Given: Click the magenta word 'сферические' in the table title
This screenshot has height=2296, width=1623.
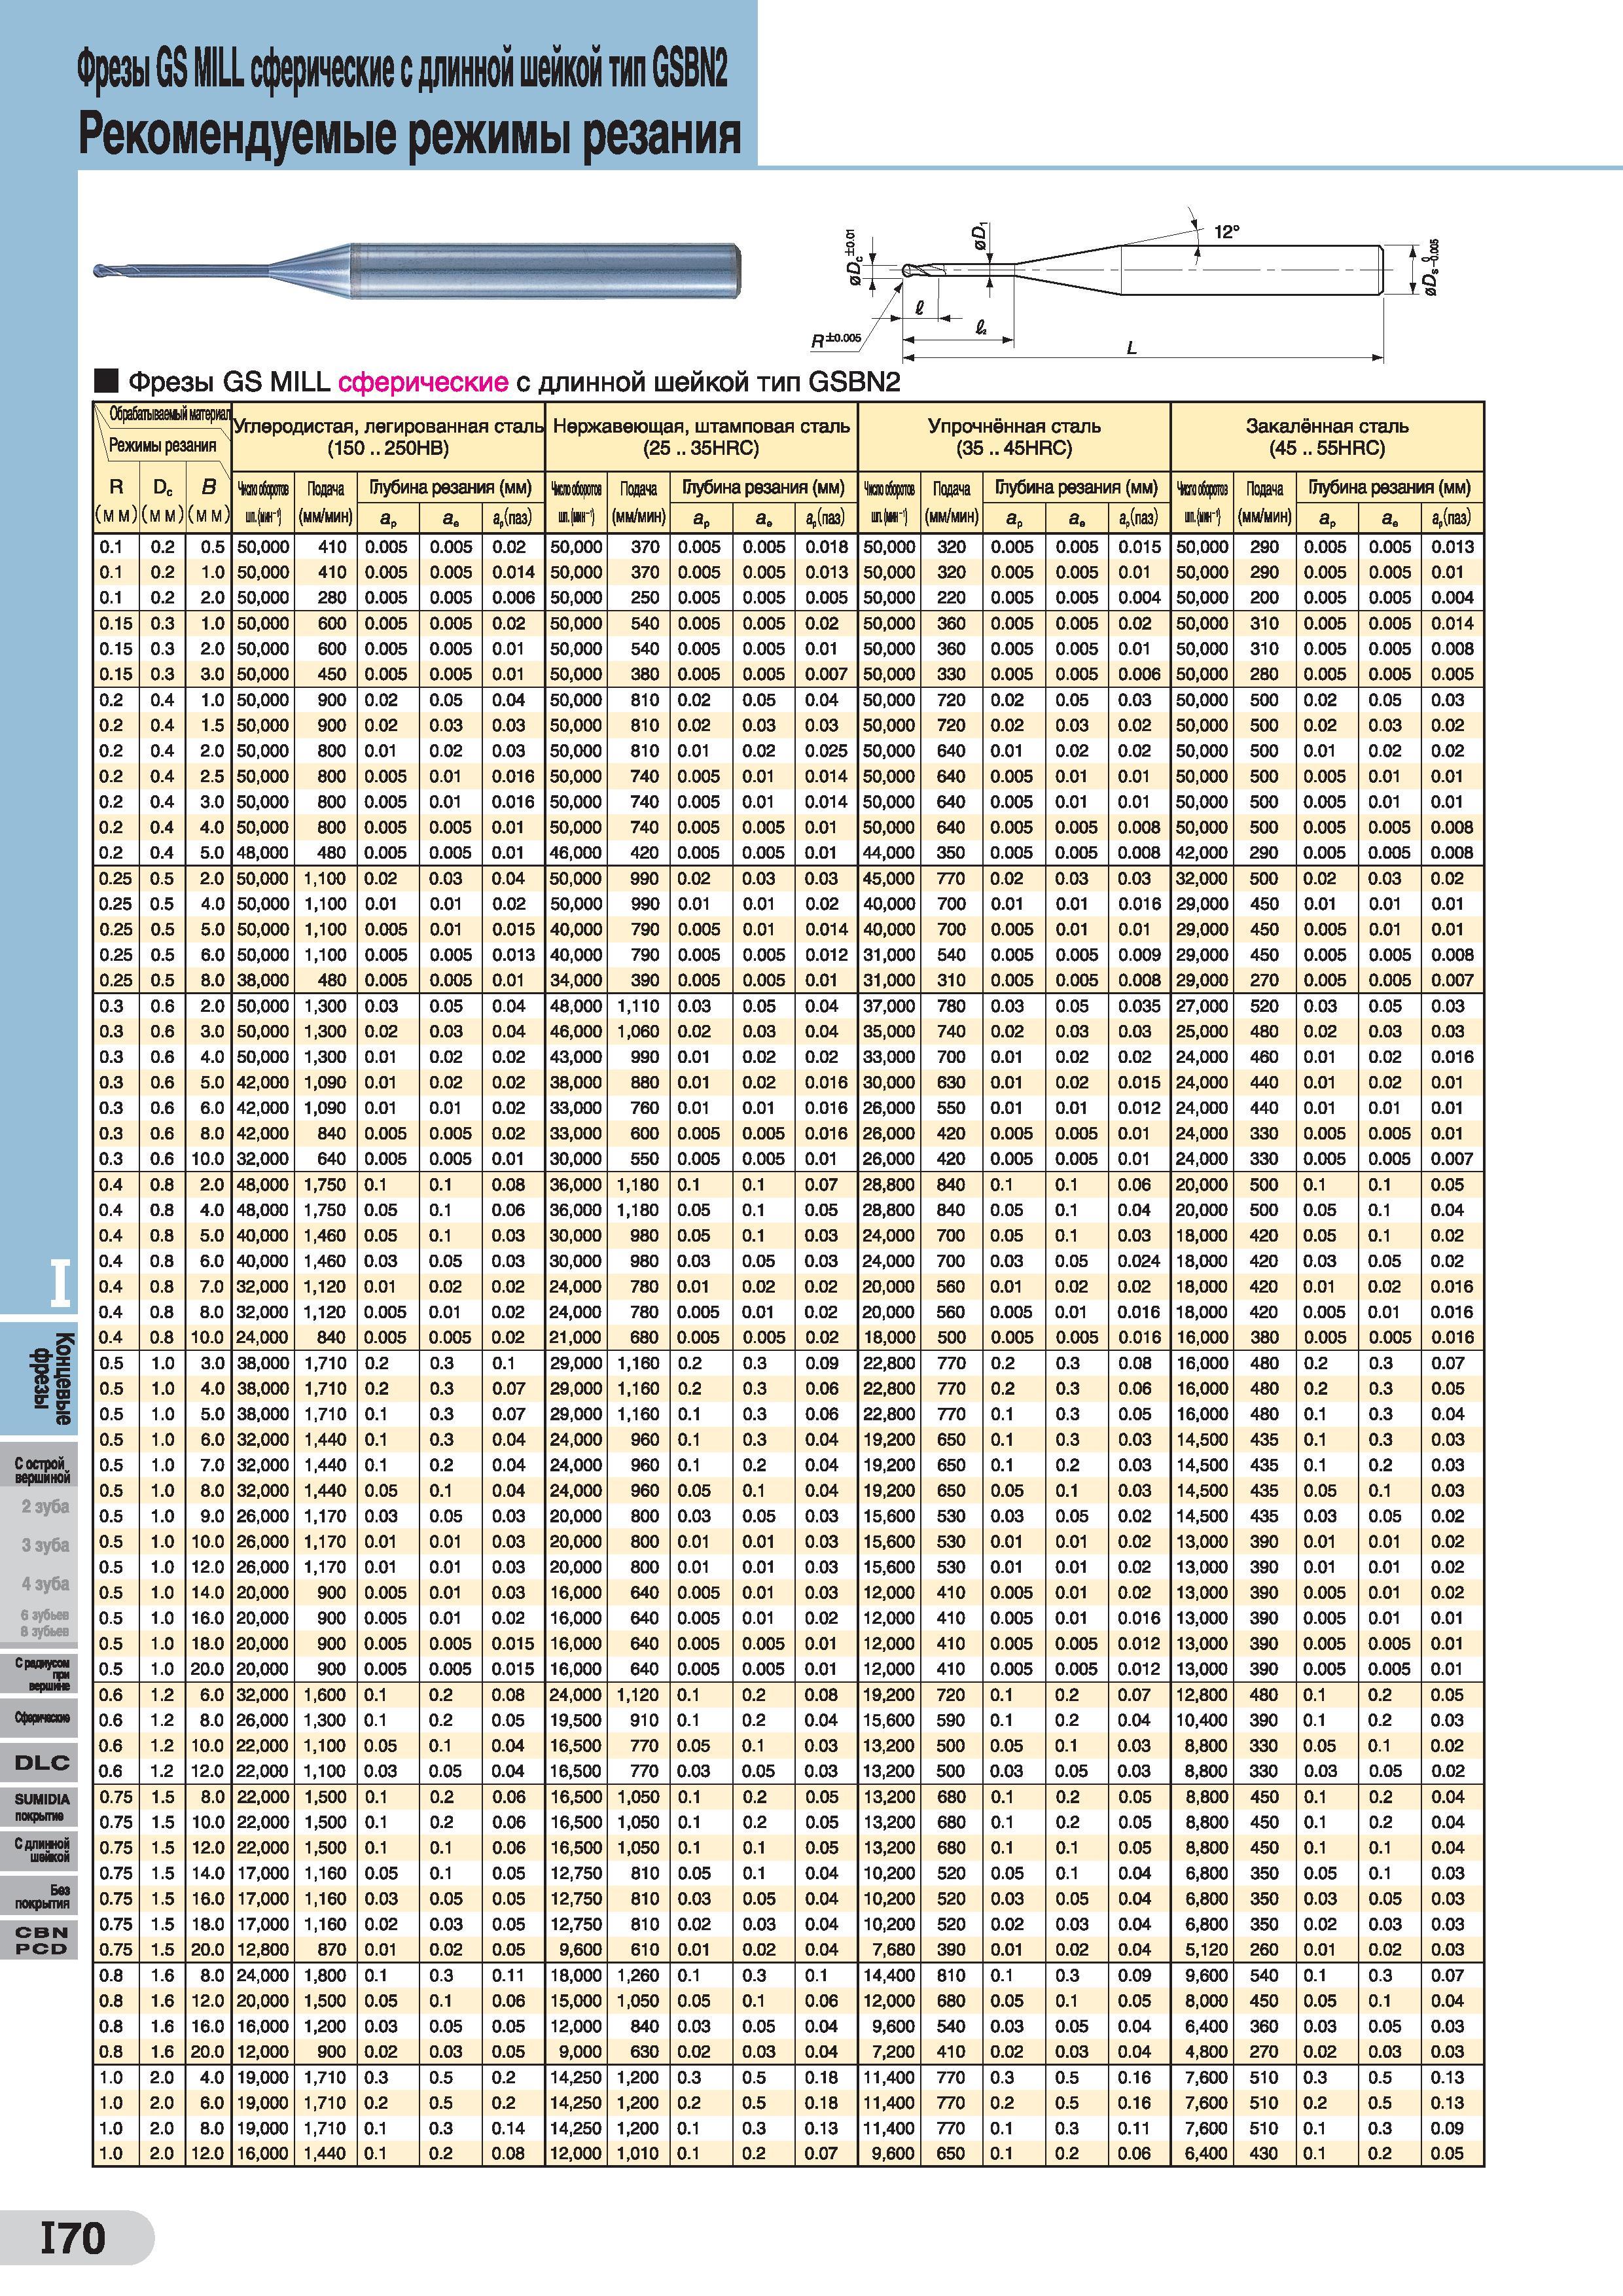Looking at the screenshot, I should click(423, 381).
